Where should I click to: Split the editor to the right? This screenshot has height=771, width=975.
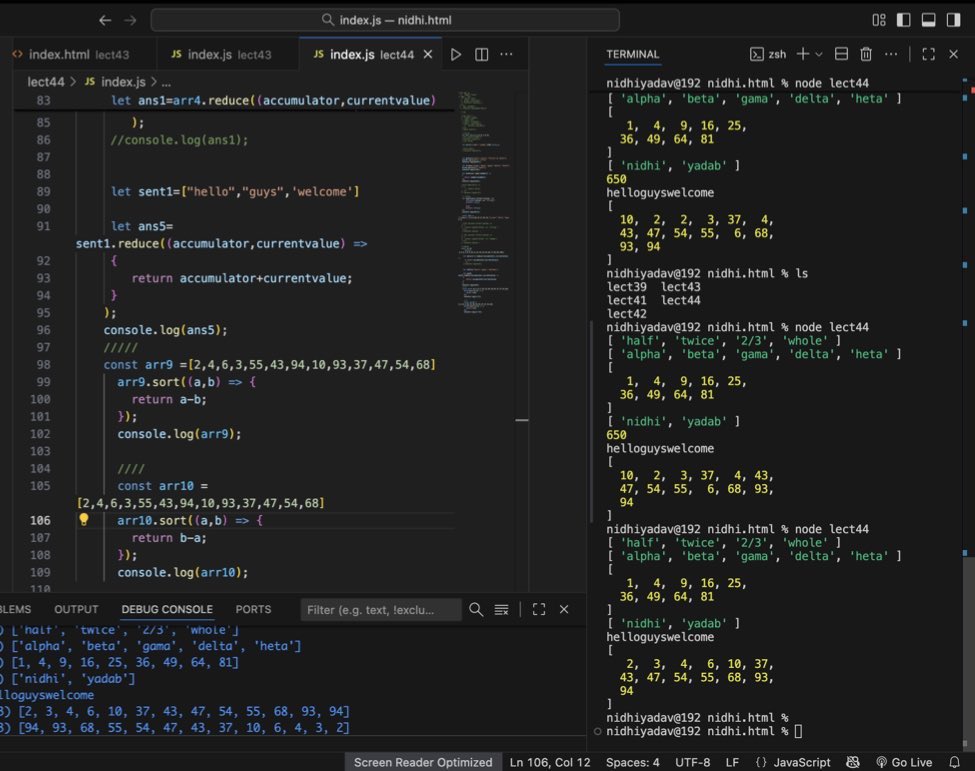481,55
